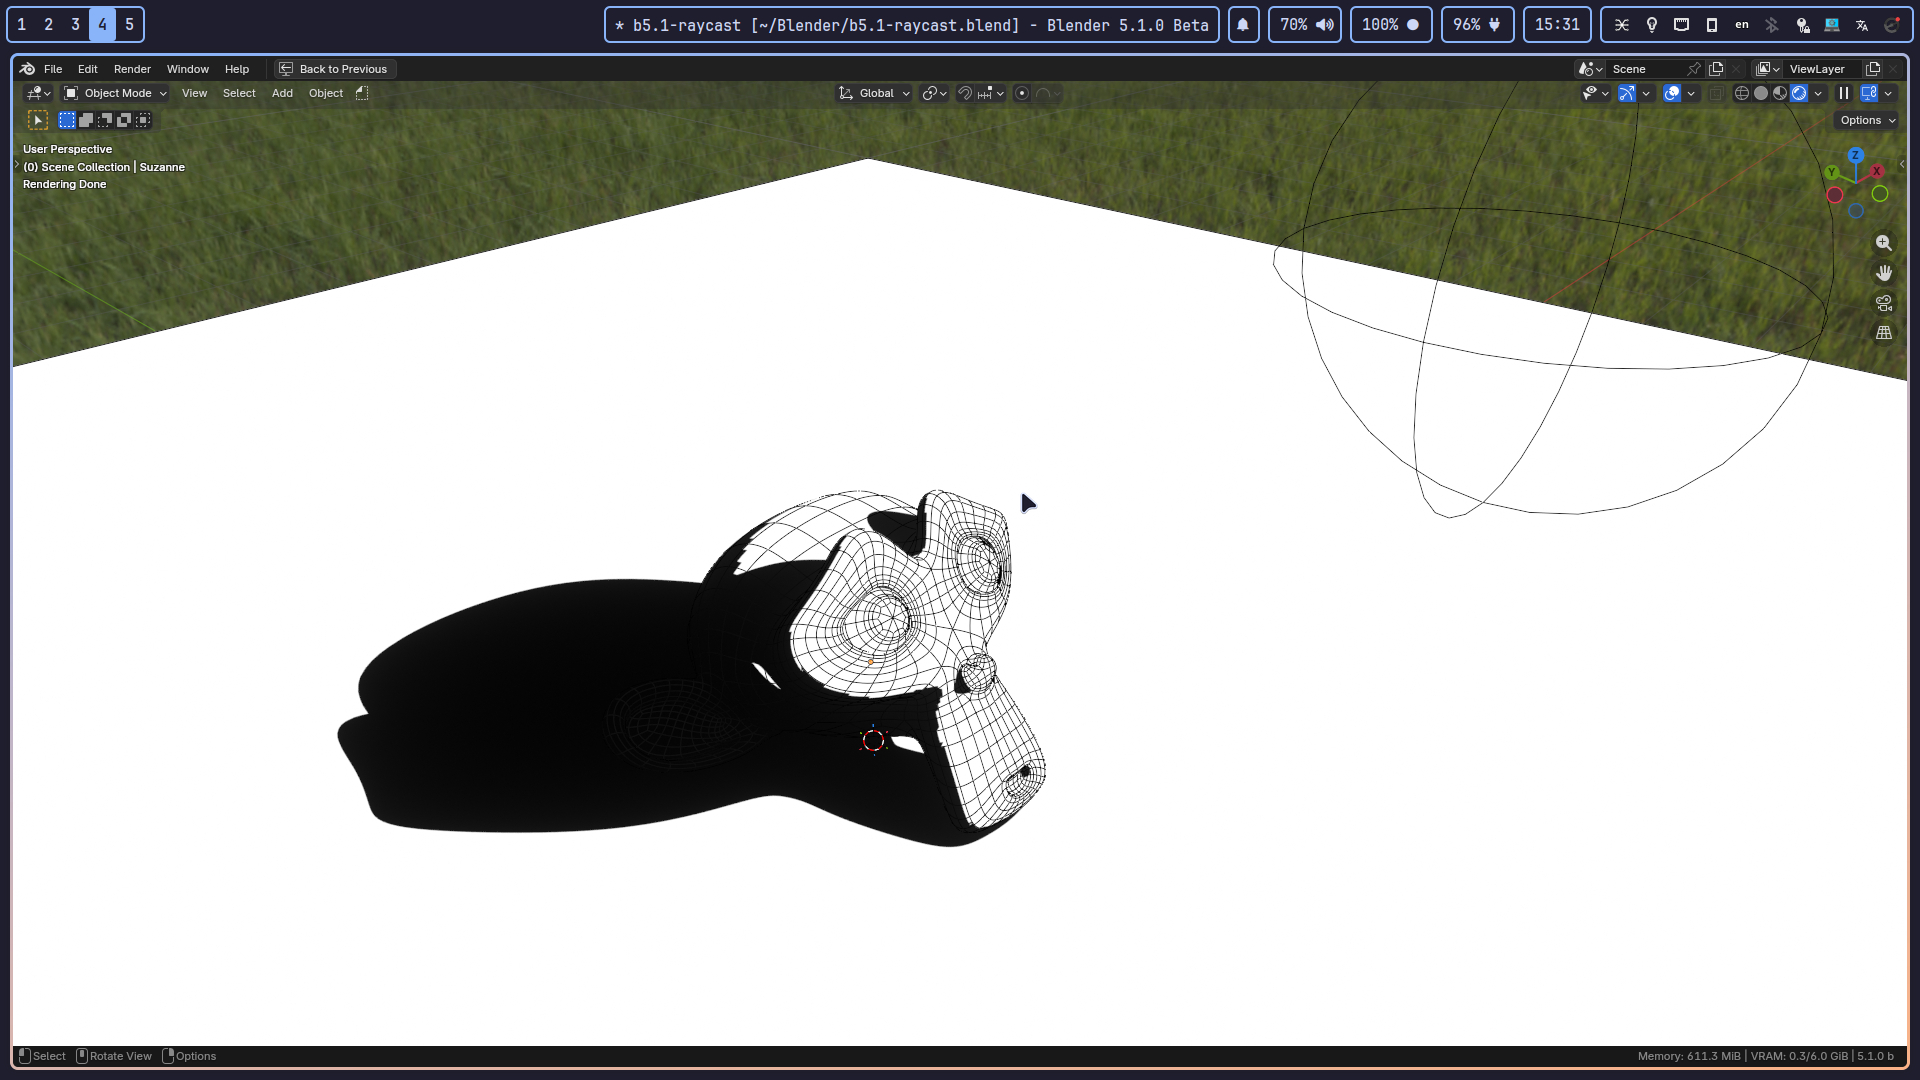Pause viewport rendering preview
The height and width of the screenshot is (1080, 1920).
1844,93
